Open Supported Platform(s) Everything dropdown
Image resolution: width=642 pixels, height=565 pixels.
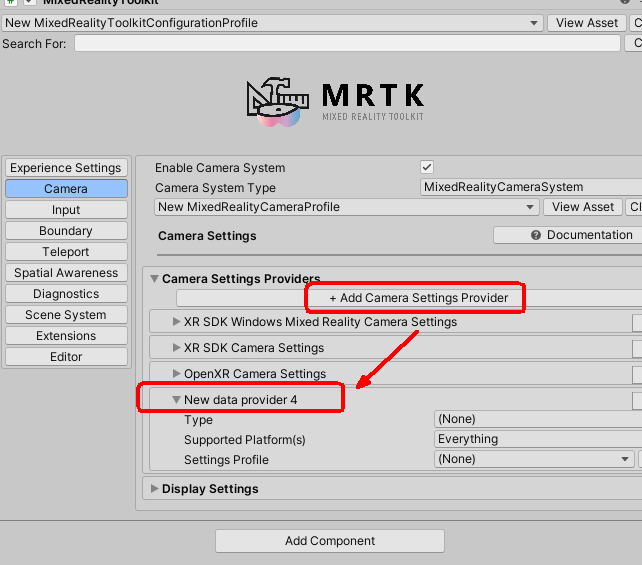[538, 439]
